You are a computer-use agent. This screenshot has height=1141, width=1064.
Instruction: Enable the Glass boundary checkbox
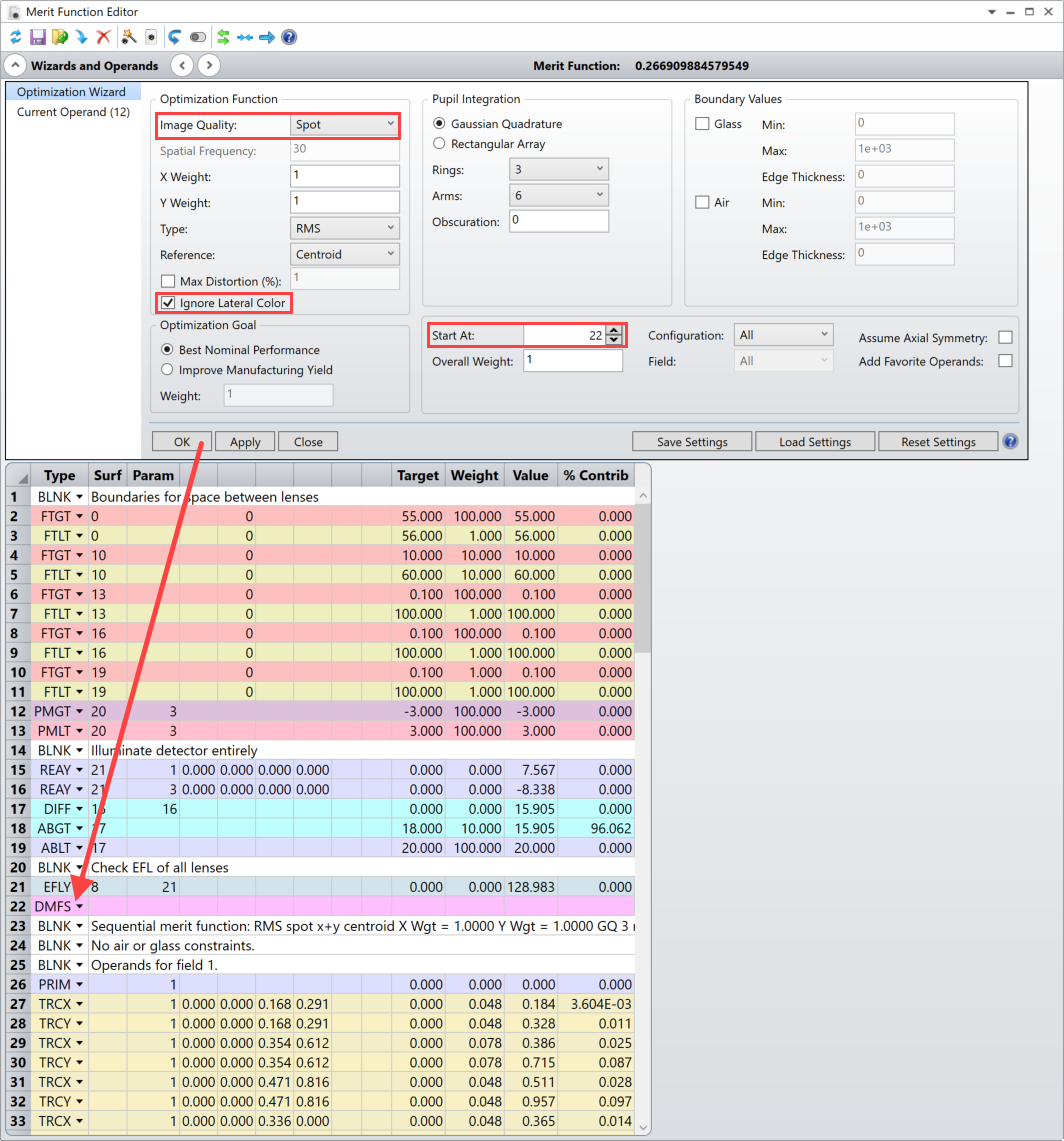point(702,124)
